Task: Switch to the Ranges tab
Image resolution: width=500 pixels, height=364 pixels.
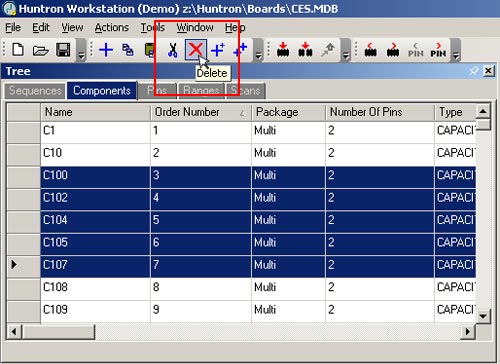Action: 201,91
